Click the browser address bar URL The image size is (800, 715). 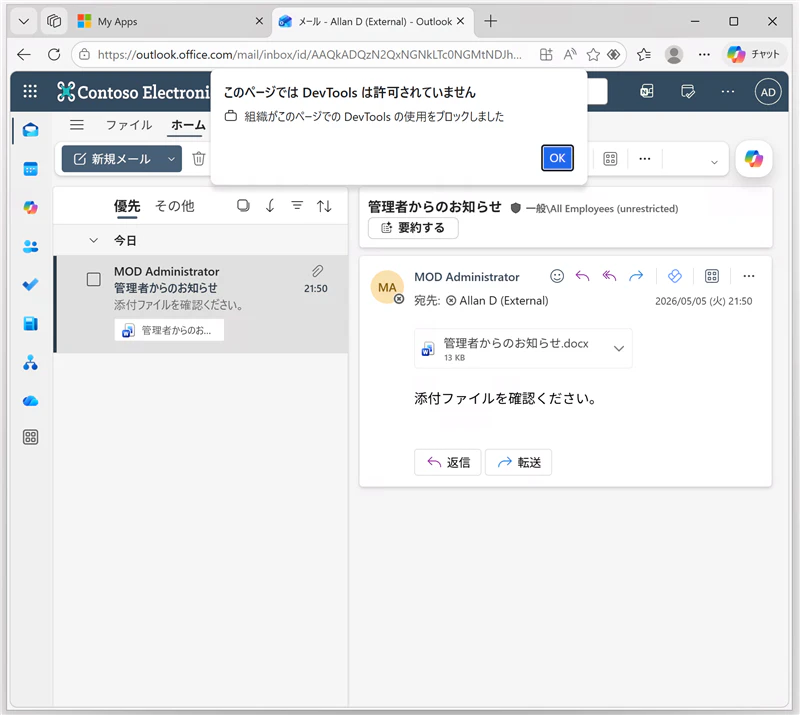click(310, 54)
